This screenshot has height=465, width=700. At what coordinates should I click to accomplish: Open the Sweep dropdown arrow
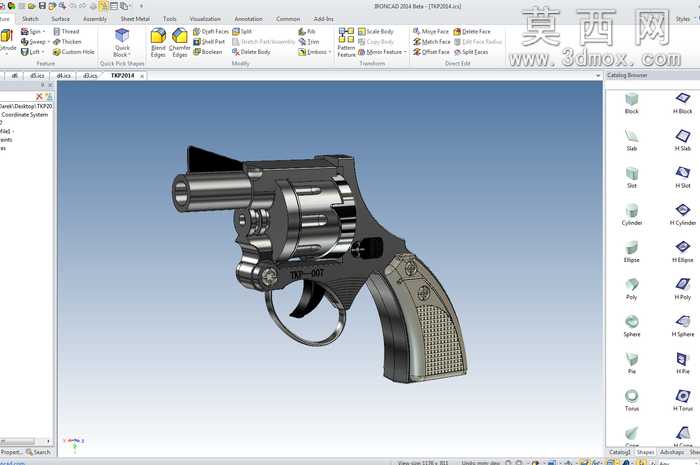click(x=49, y=42)
